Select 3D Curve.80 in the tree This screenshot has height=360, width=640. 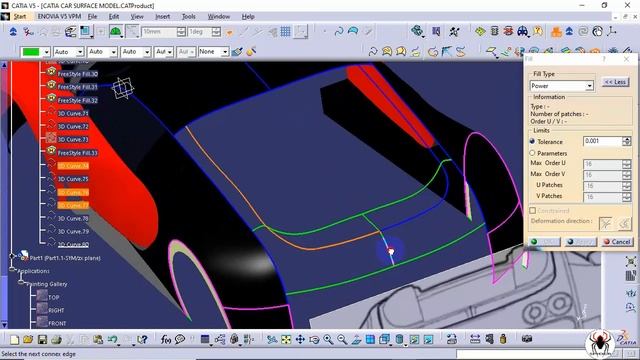[x=73, y=244]
